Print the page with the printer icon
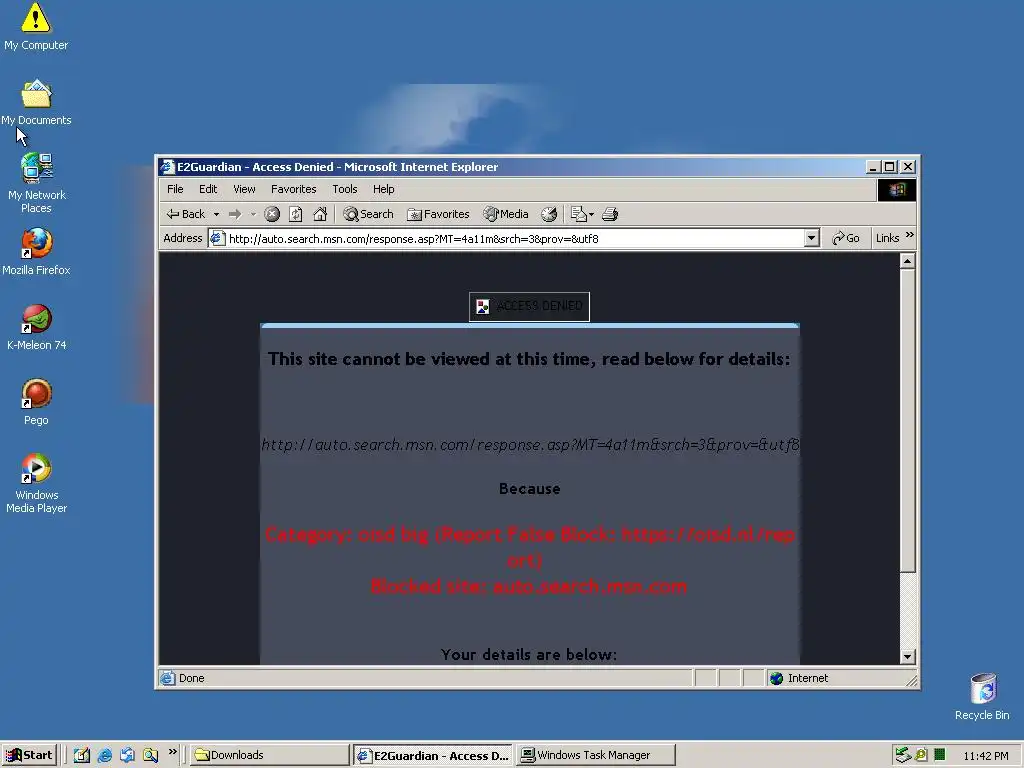The image size is (1024, 768). pos(610,214)
